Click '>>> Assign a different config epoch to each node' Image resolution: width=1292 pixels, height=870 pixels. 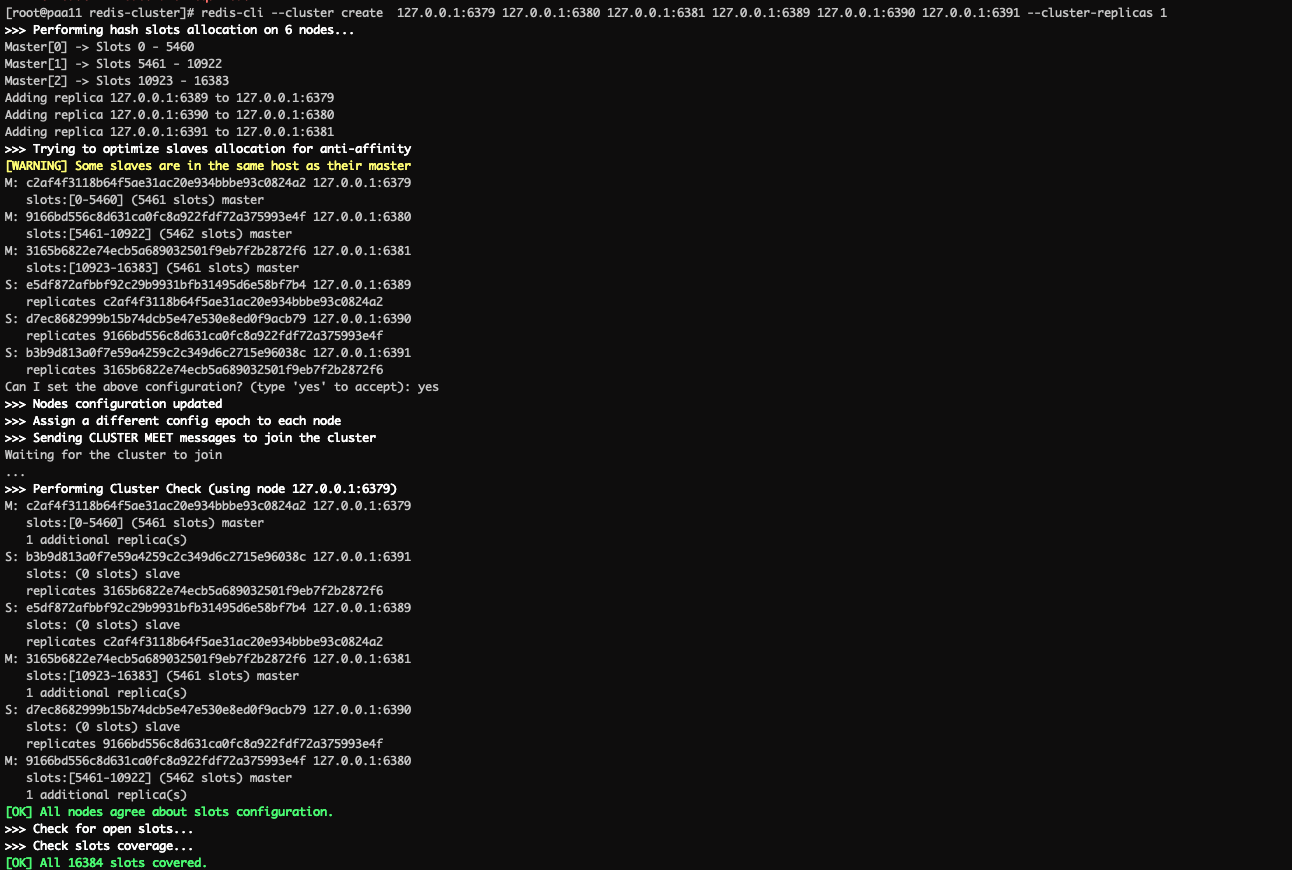(173, 421)
